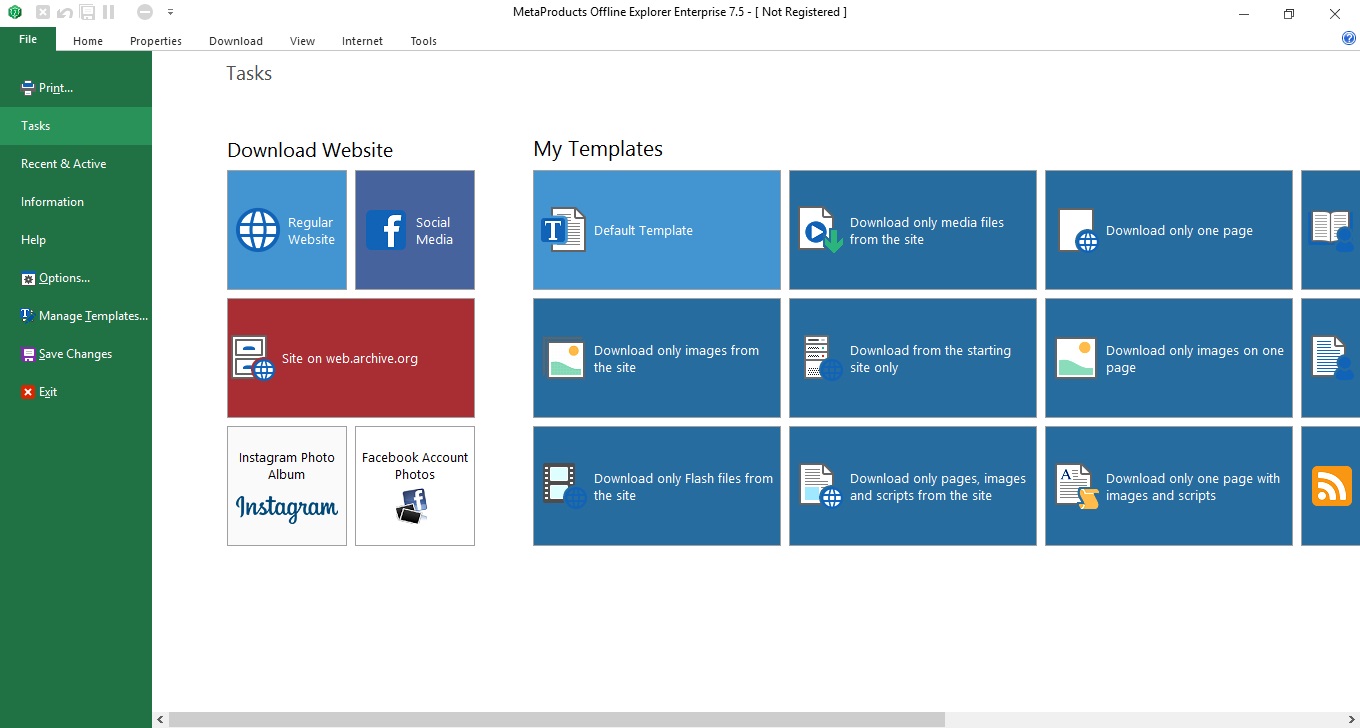Image resolution: width=1360 pixels, height=728 pixels.
Task: Select Download from the starting site only
Action: (913, 358)
